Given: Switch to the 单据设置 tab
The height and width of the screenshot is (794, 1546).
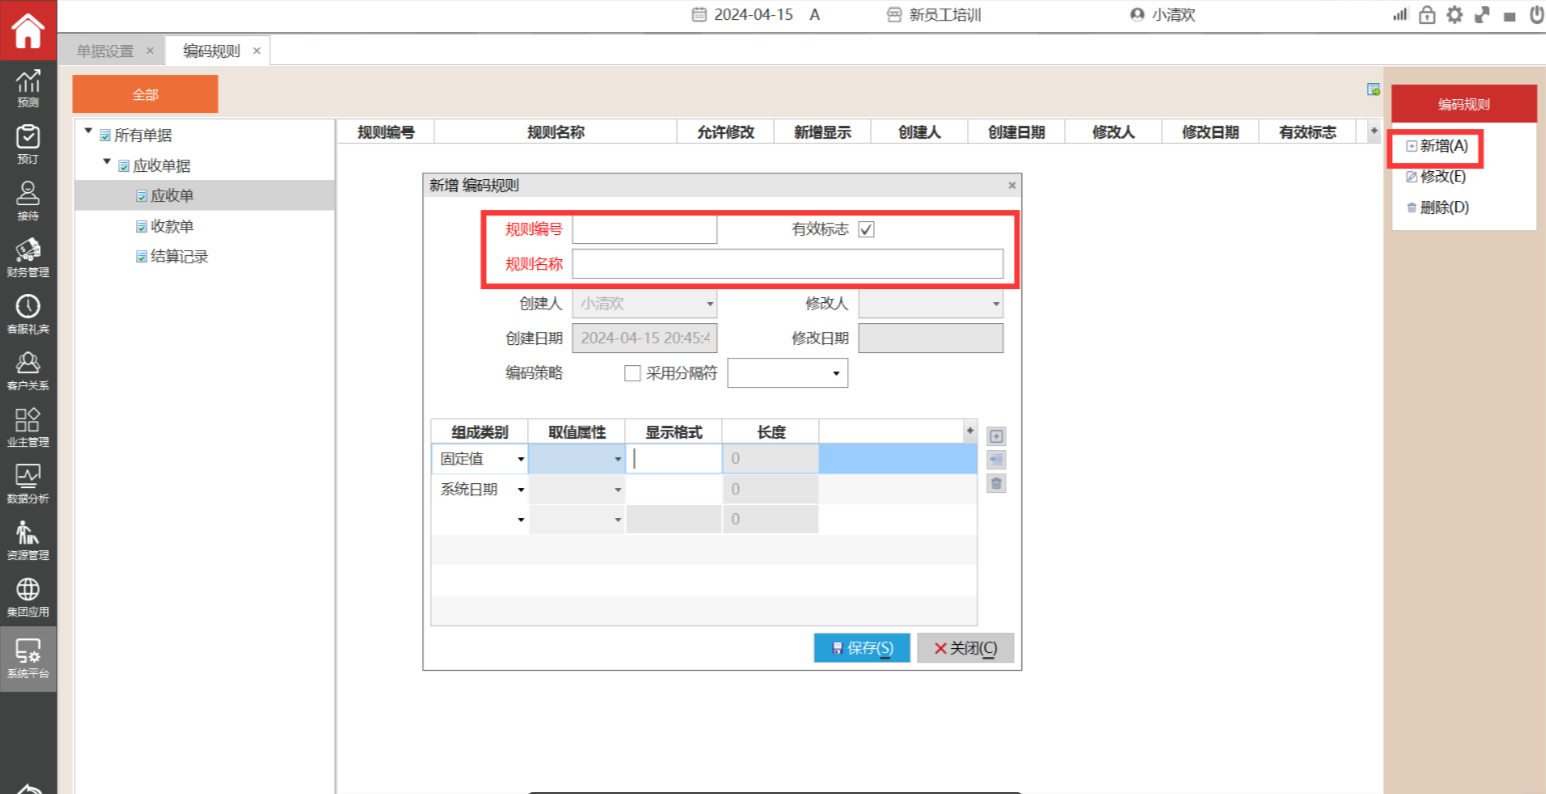Looking at the screenshot, I should [x=105, y=51].
